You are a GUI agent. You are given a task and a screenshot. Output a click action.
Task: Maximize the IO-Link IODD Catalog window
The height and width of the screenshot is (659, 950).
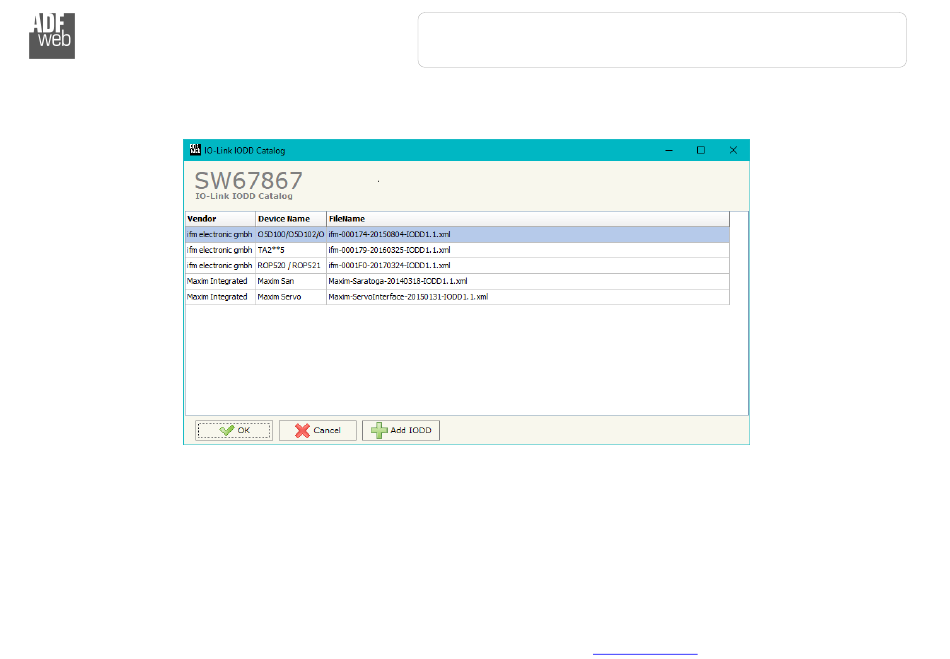701,150
